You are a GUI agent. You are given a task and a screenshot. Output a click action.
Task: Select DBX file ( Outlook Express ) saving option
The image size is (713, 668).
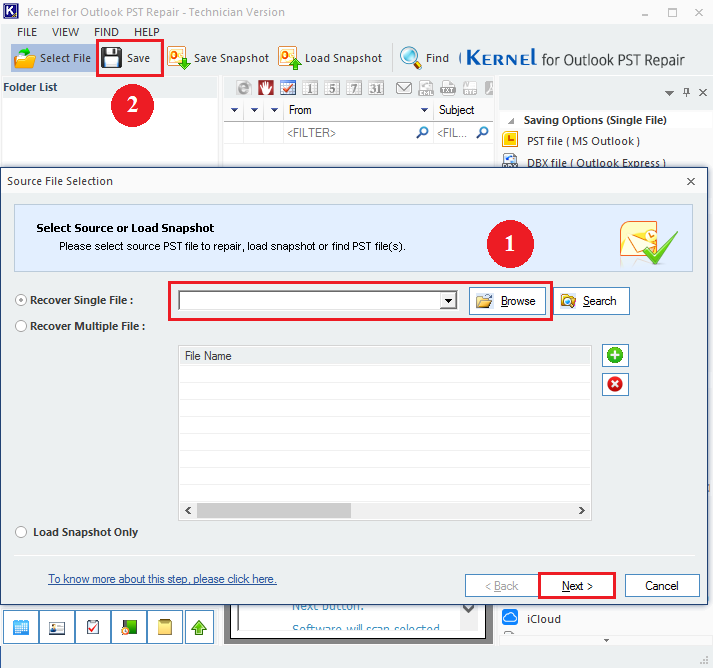point(596,162)
